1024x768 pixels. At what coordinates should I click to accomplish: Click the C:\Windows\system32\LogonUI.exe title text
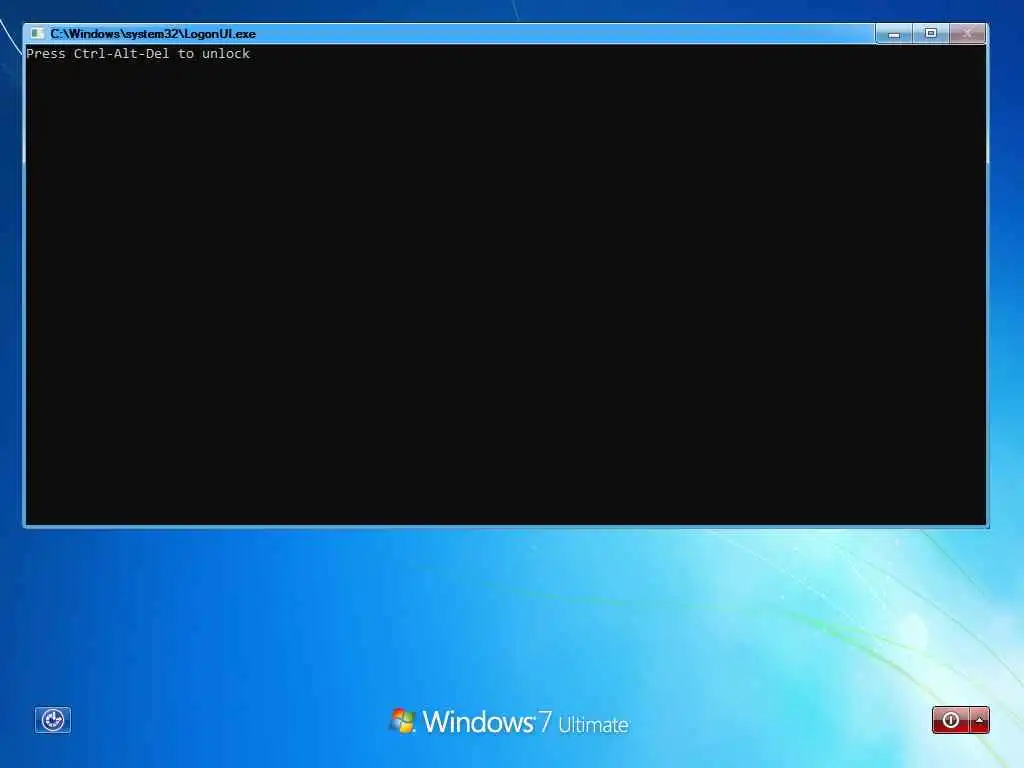153,34
